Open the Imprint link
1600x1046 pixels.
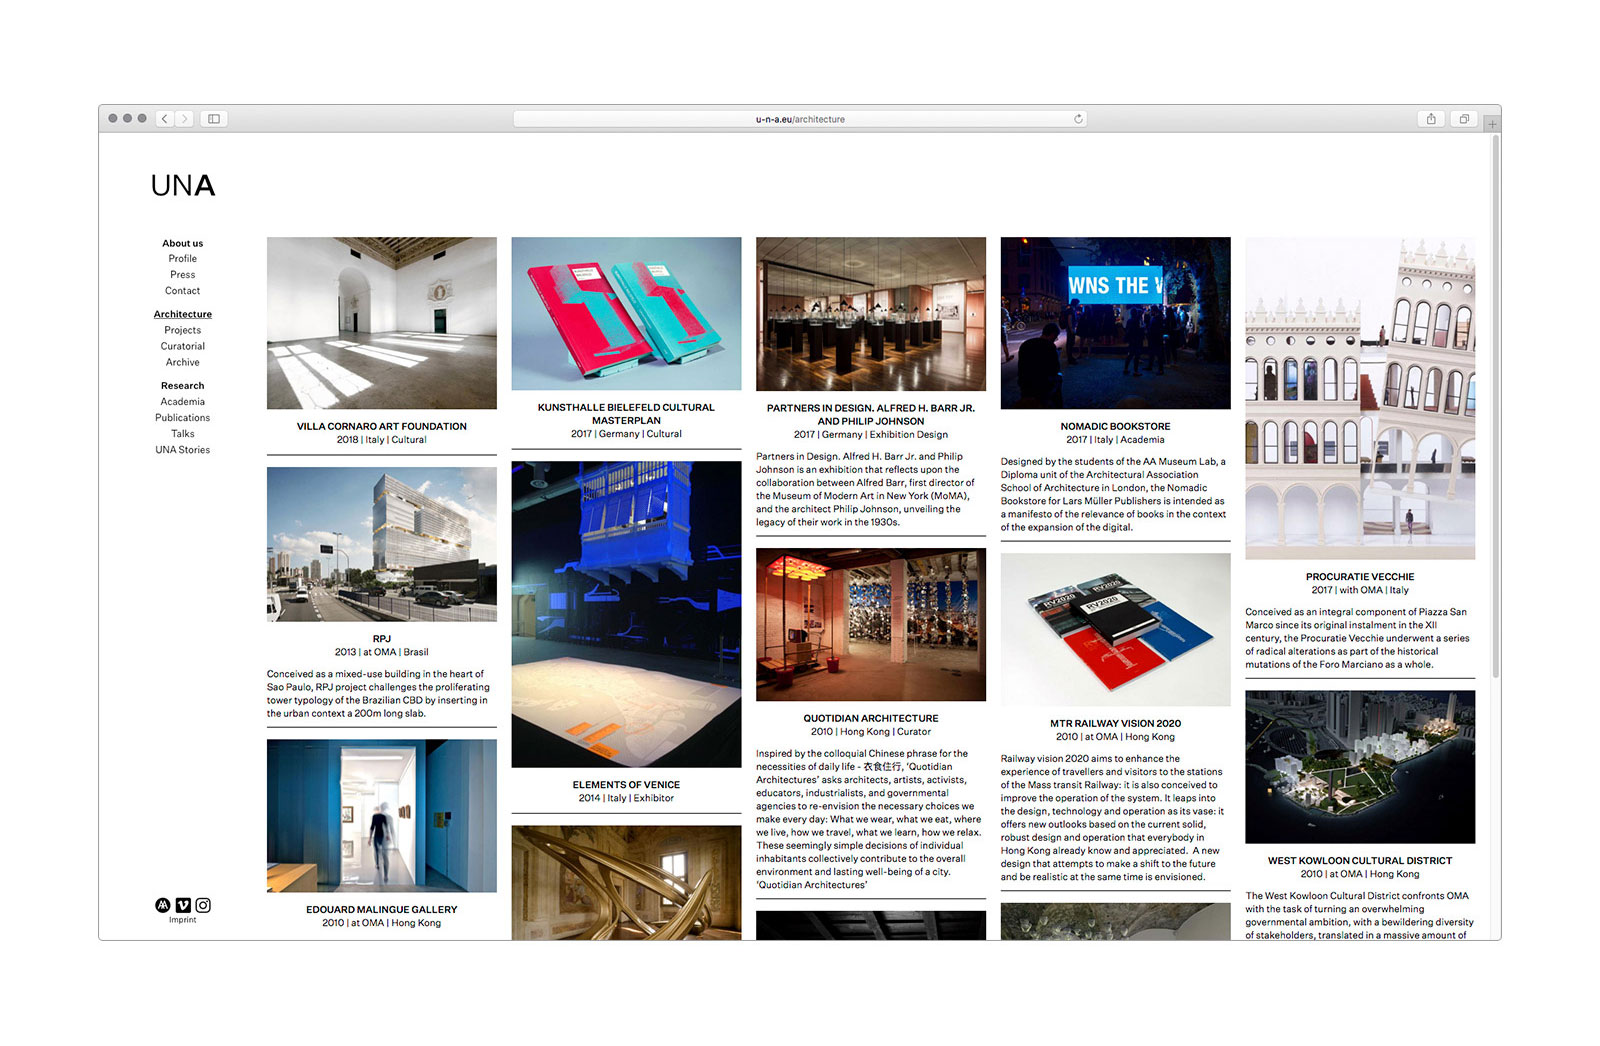(x=183, y=920)
